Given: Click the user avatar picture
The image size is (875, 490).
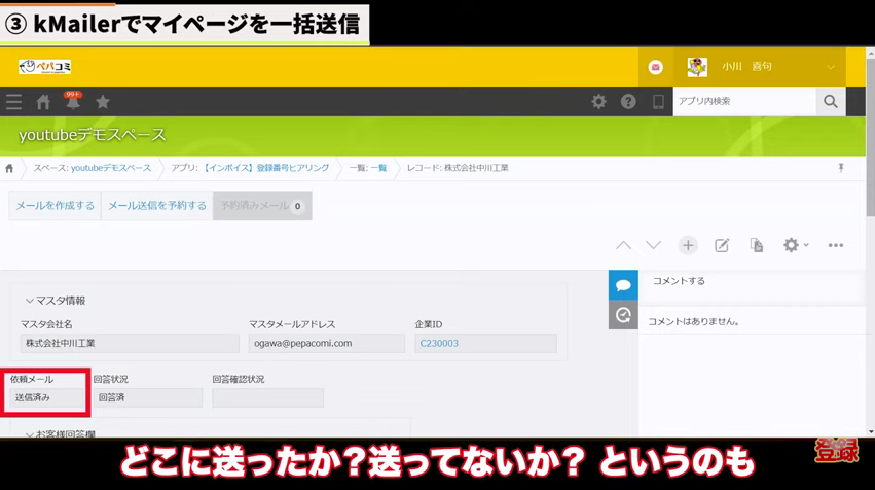Looking at the screenshot, I should tap(697, 67).
